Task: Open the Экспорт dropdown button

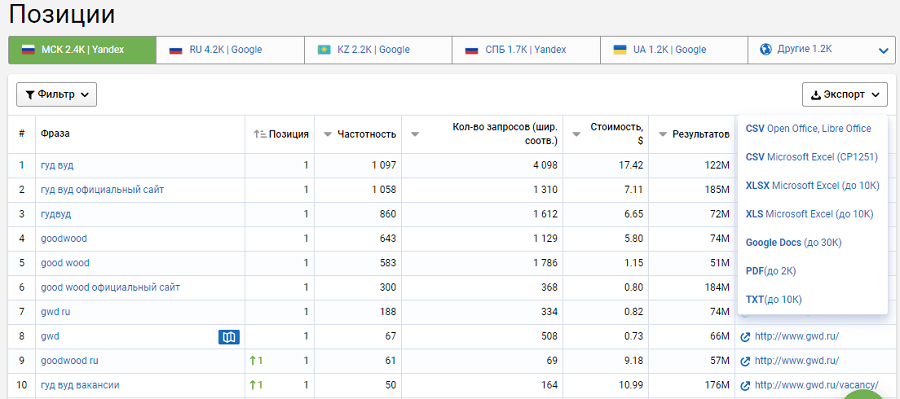Action: tap(845, 95)
